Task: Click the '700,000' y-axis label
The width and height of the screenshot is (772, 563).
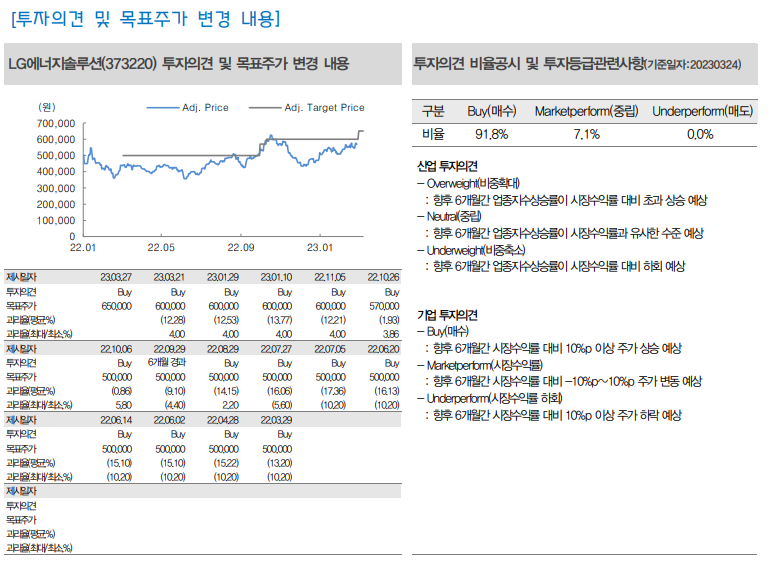Action: coord(56,124)
